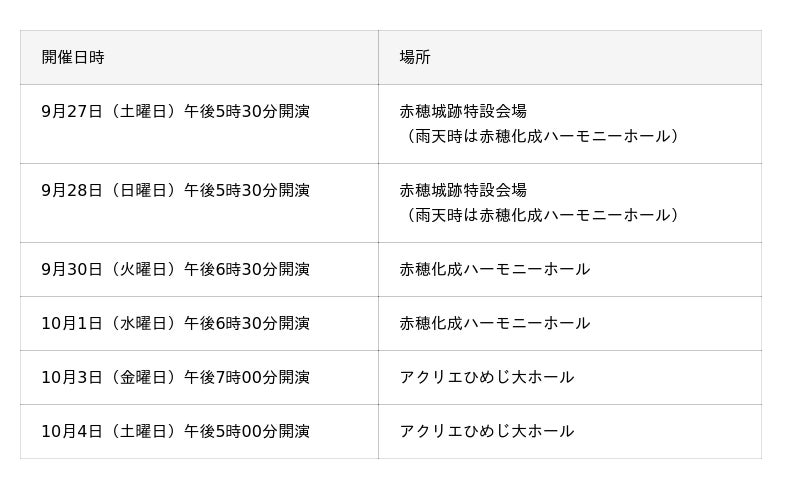Click the 午後5時00分開演 start time
The height and width of the screenshot is (489, 800).
coord(247,431)
